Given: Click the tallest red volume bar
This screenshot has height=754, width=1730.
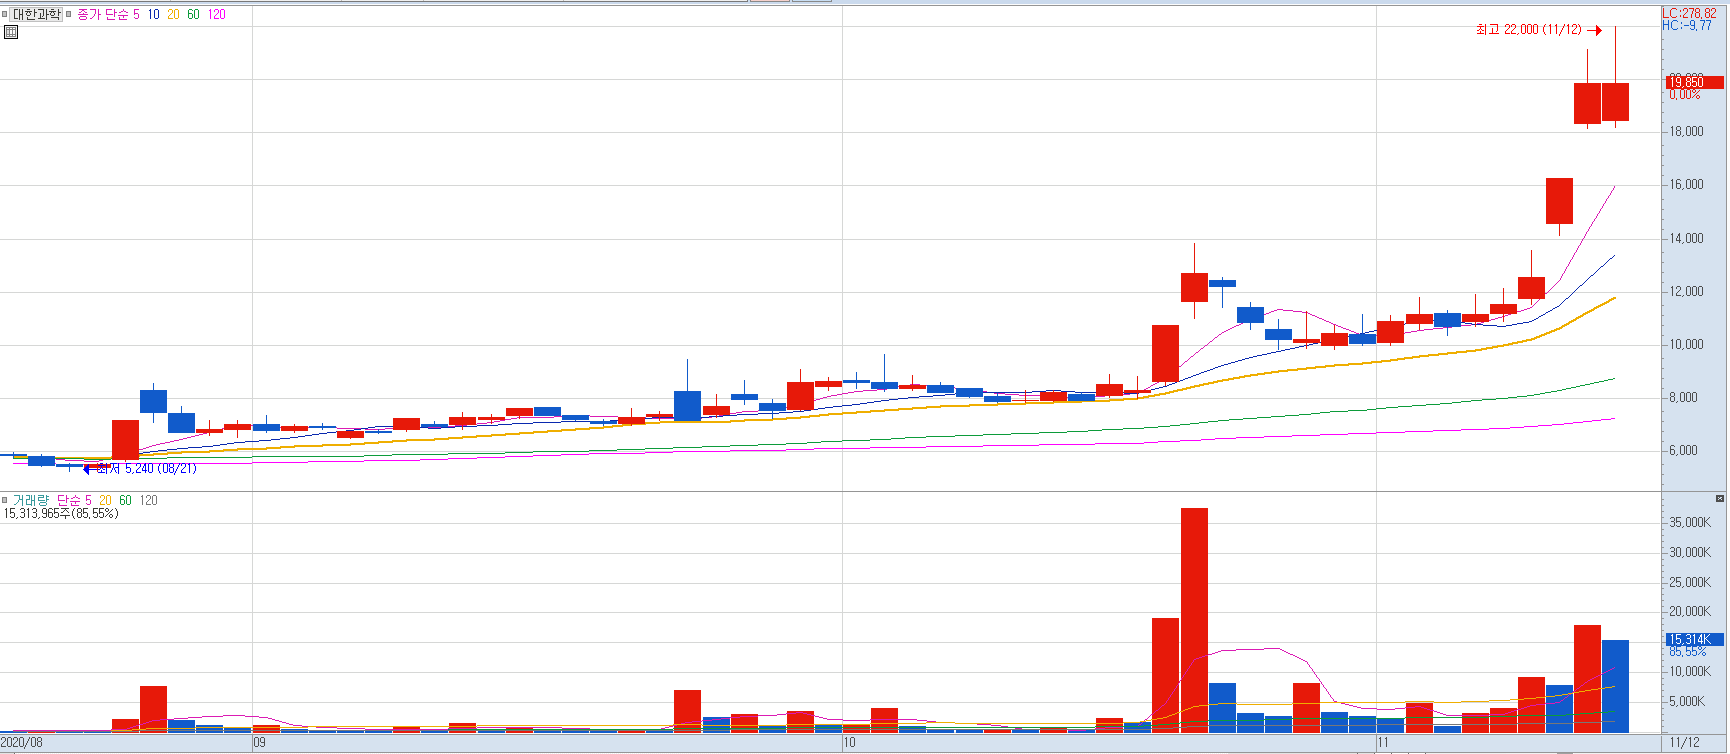Looking at the screenshot, I should (1194, 620).
